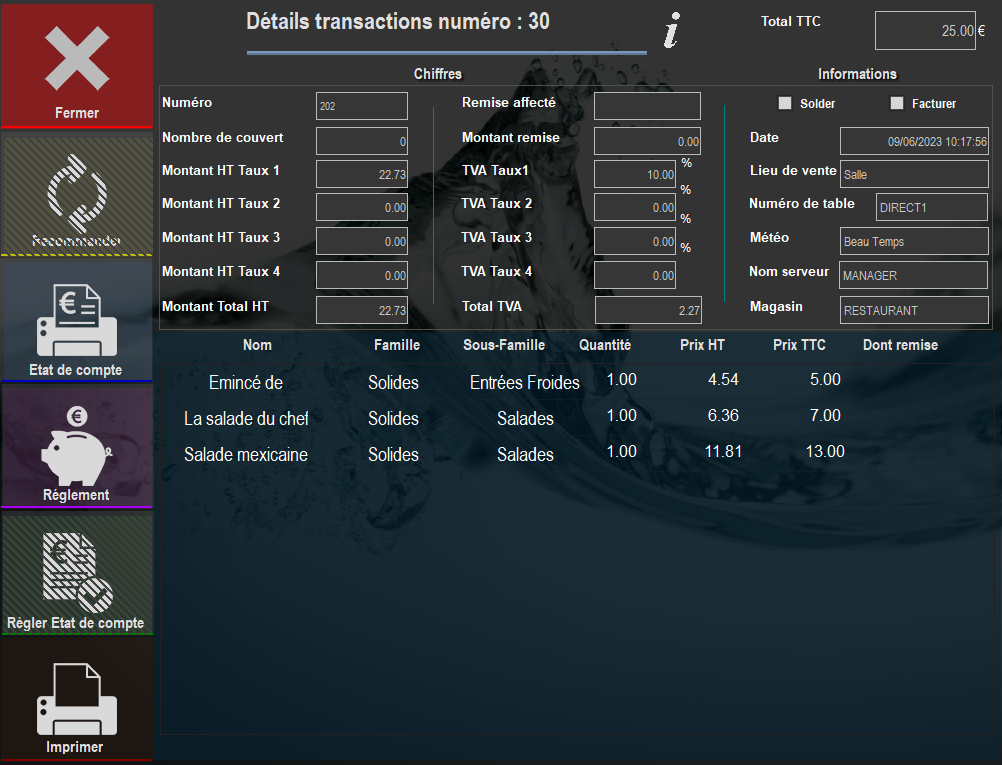The height and width of the screenshot is (765, 1002).
Task: Enable the Solder checkbox
Action: pyautogui.click(x=785, y=103)
